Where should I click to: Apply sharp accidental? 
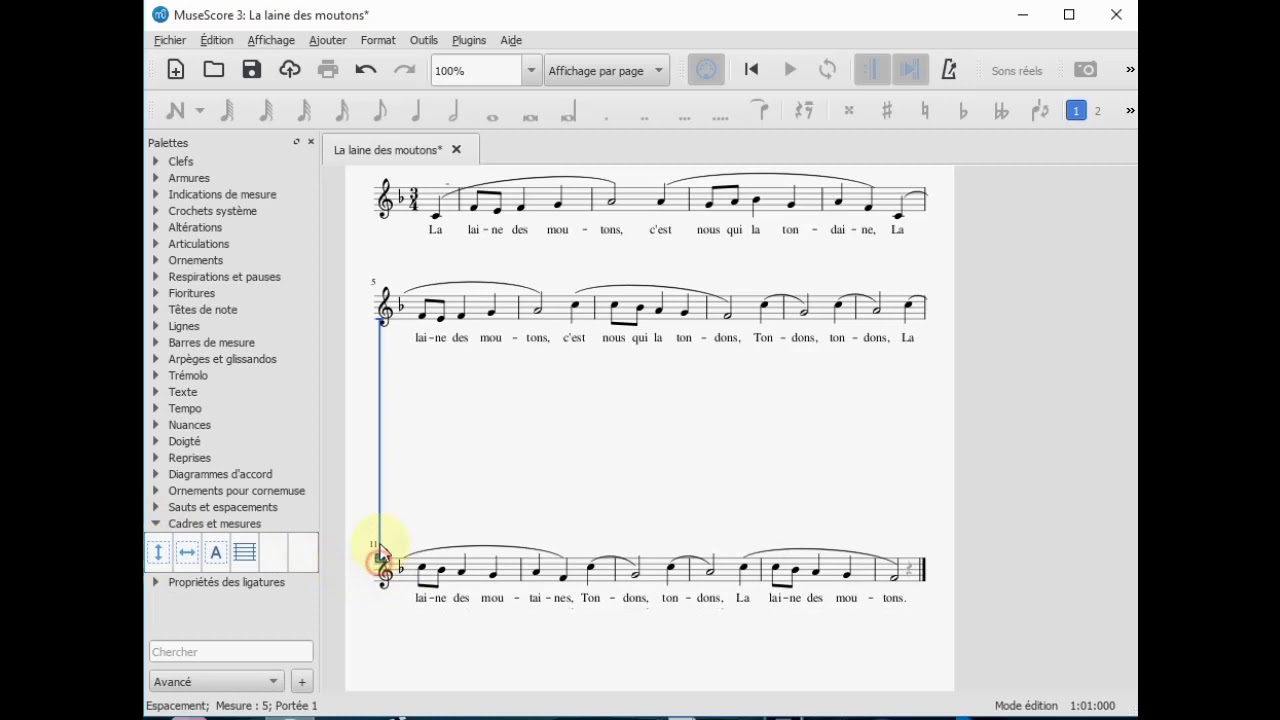[x=886, y=111]
